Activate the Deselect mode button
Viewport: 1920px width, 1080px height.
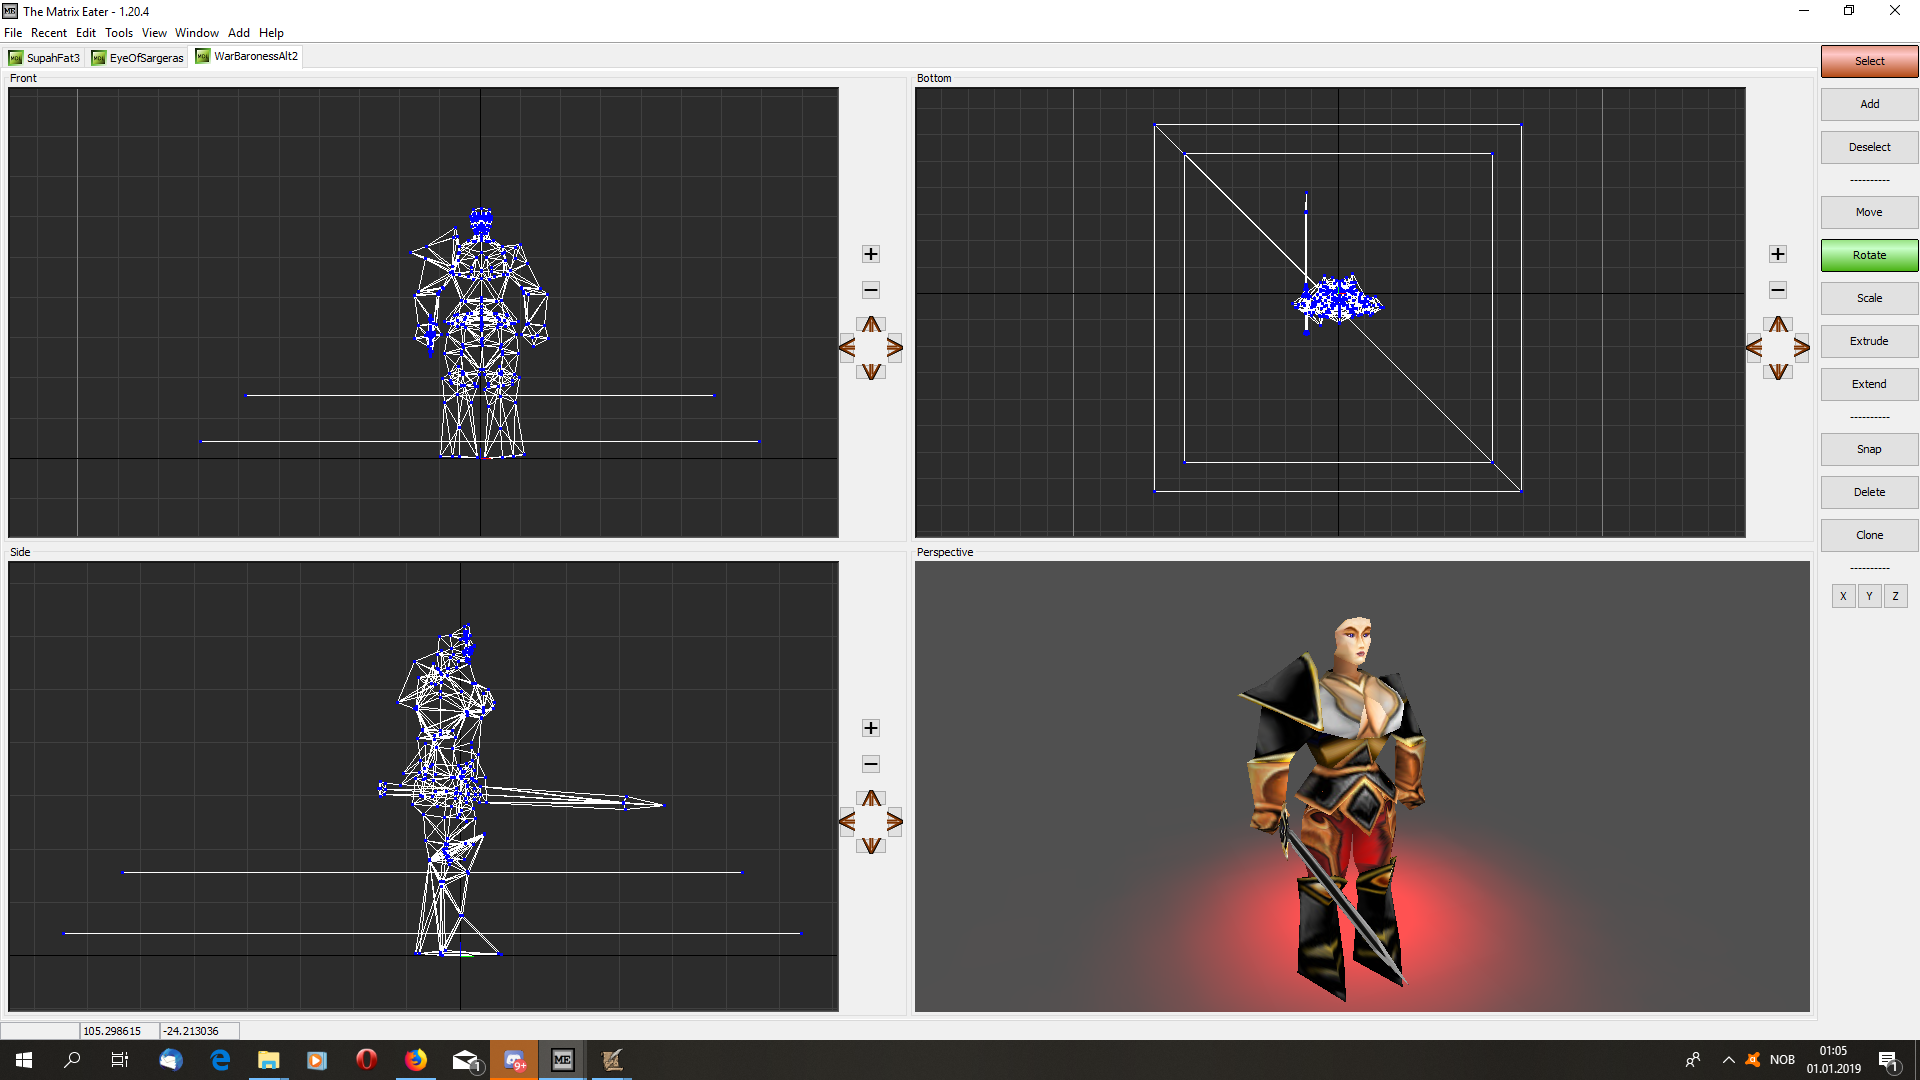pyautogui.click(x=1869, y=147)
